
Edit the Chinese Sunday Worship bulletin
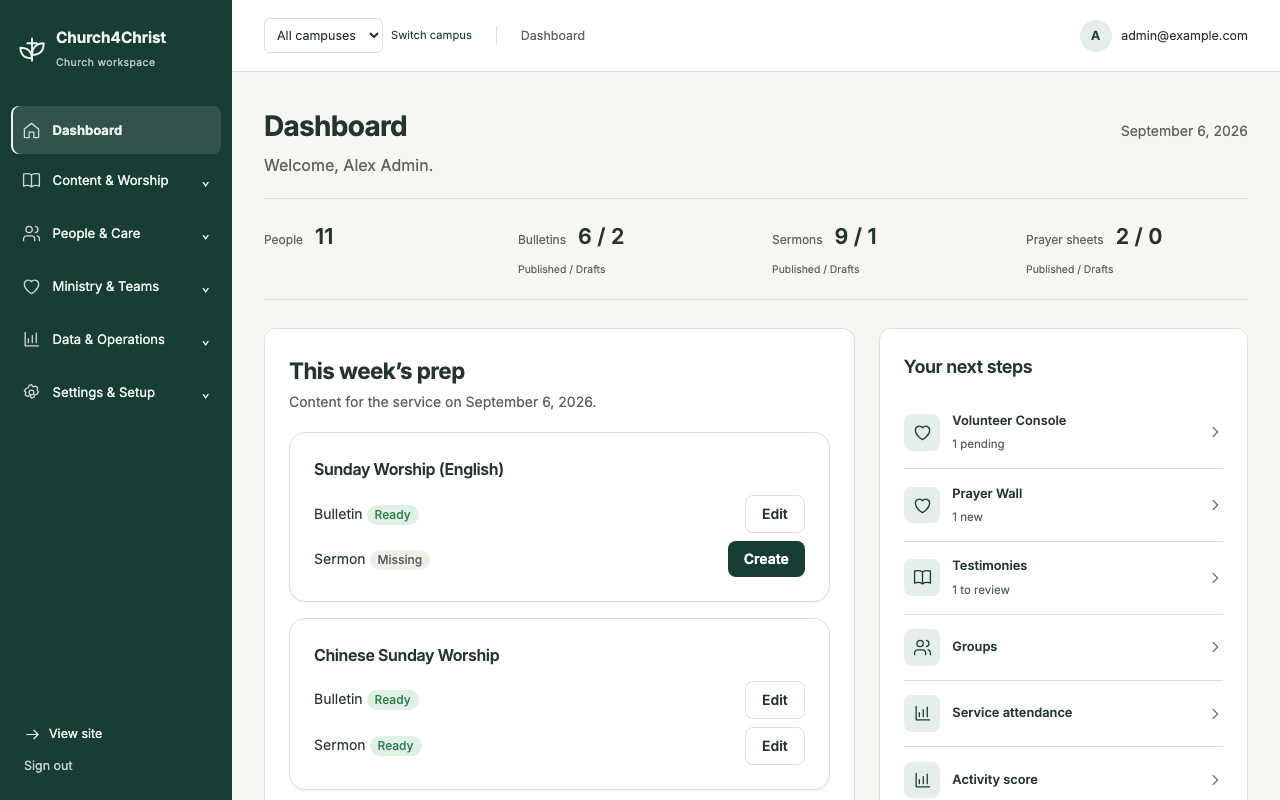(775, 700)
